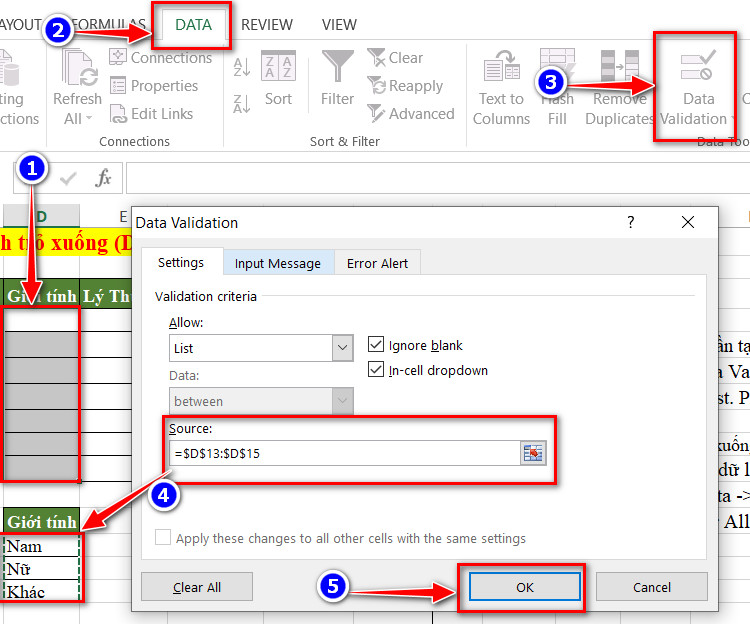Check Apply these changes to all other cells

[x=163, y=537]
